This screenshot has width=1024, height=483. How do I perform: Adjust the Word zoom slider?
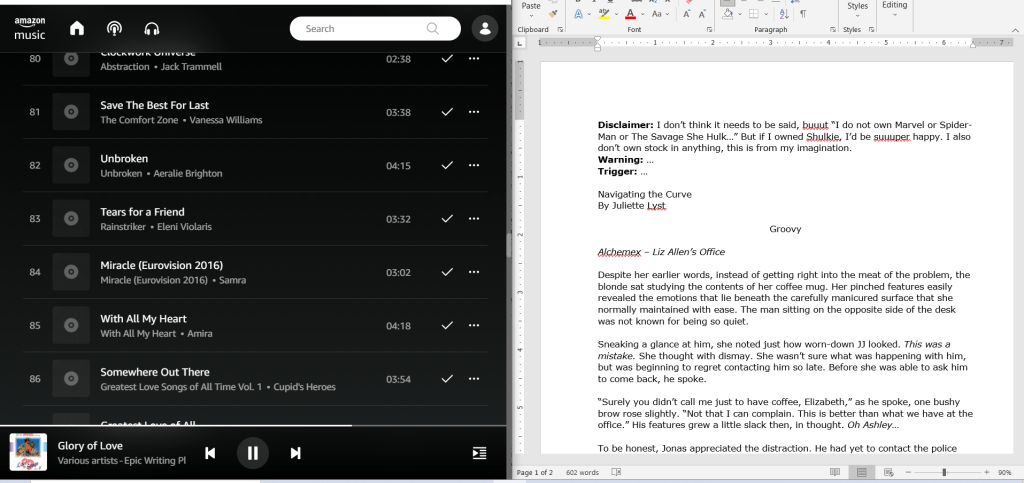tap(943, 472)
